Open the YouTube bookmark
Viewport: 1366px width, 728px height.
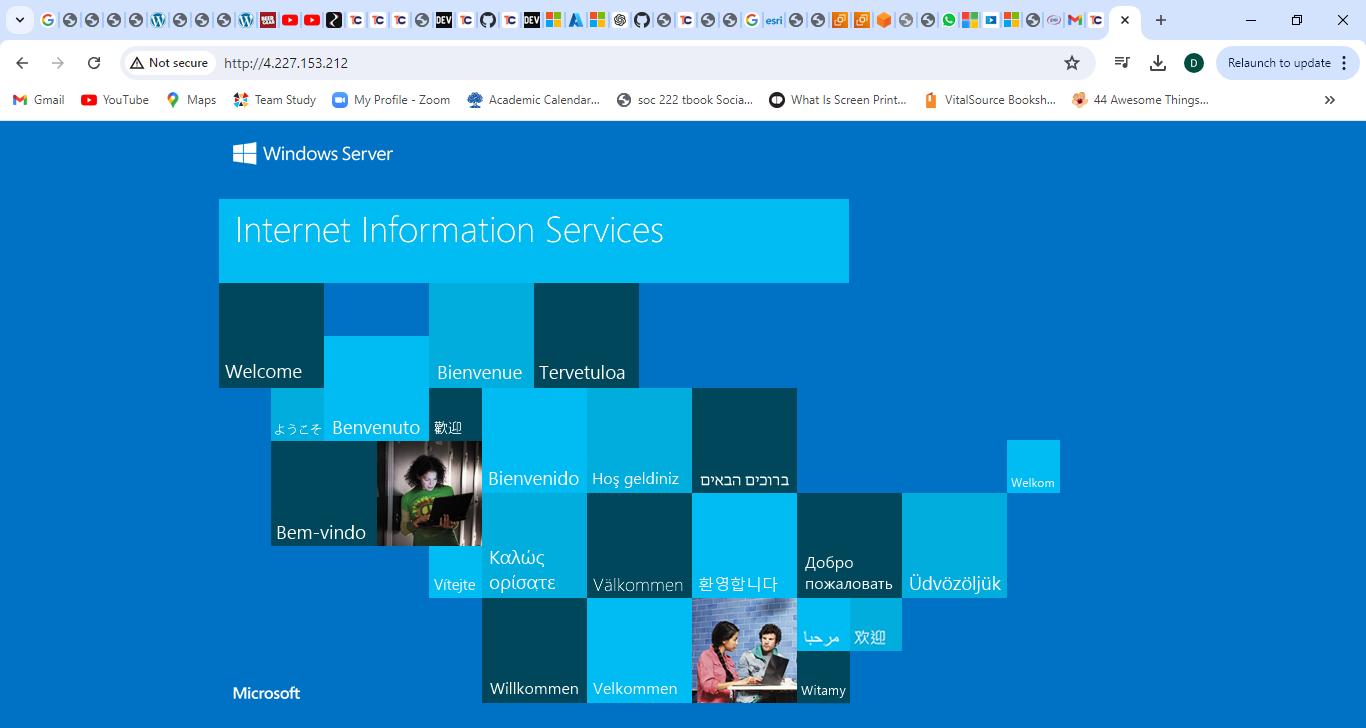115,100
